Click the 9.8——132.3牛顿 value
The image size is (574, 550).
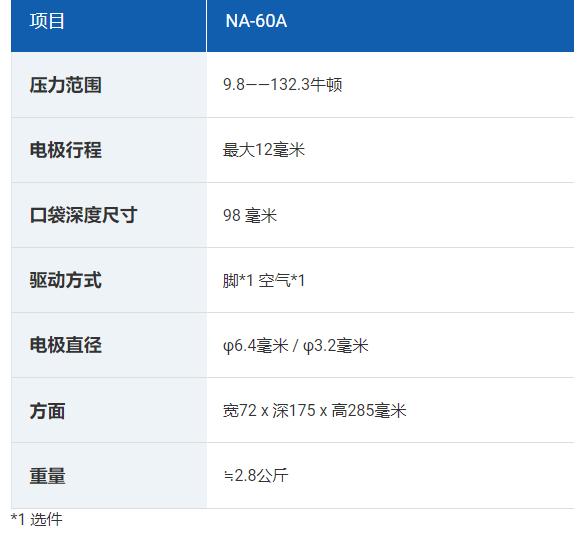(x=283, y=85)
